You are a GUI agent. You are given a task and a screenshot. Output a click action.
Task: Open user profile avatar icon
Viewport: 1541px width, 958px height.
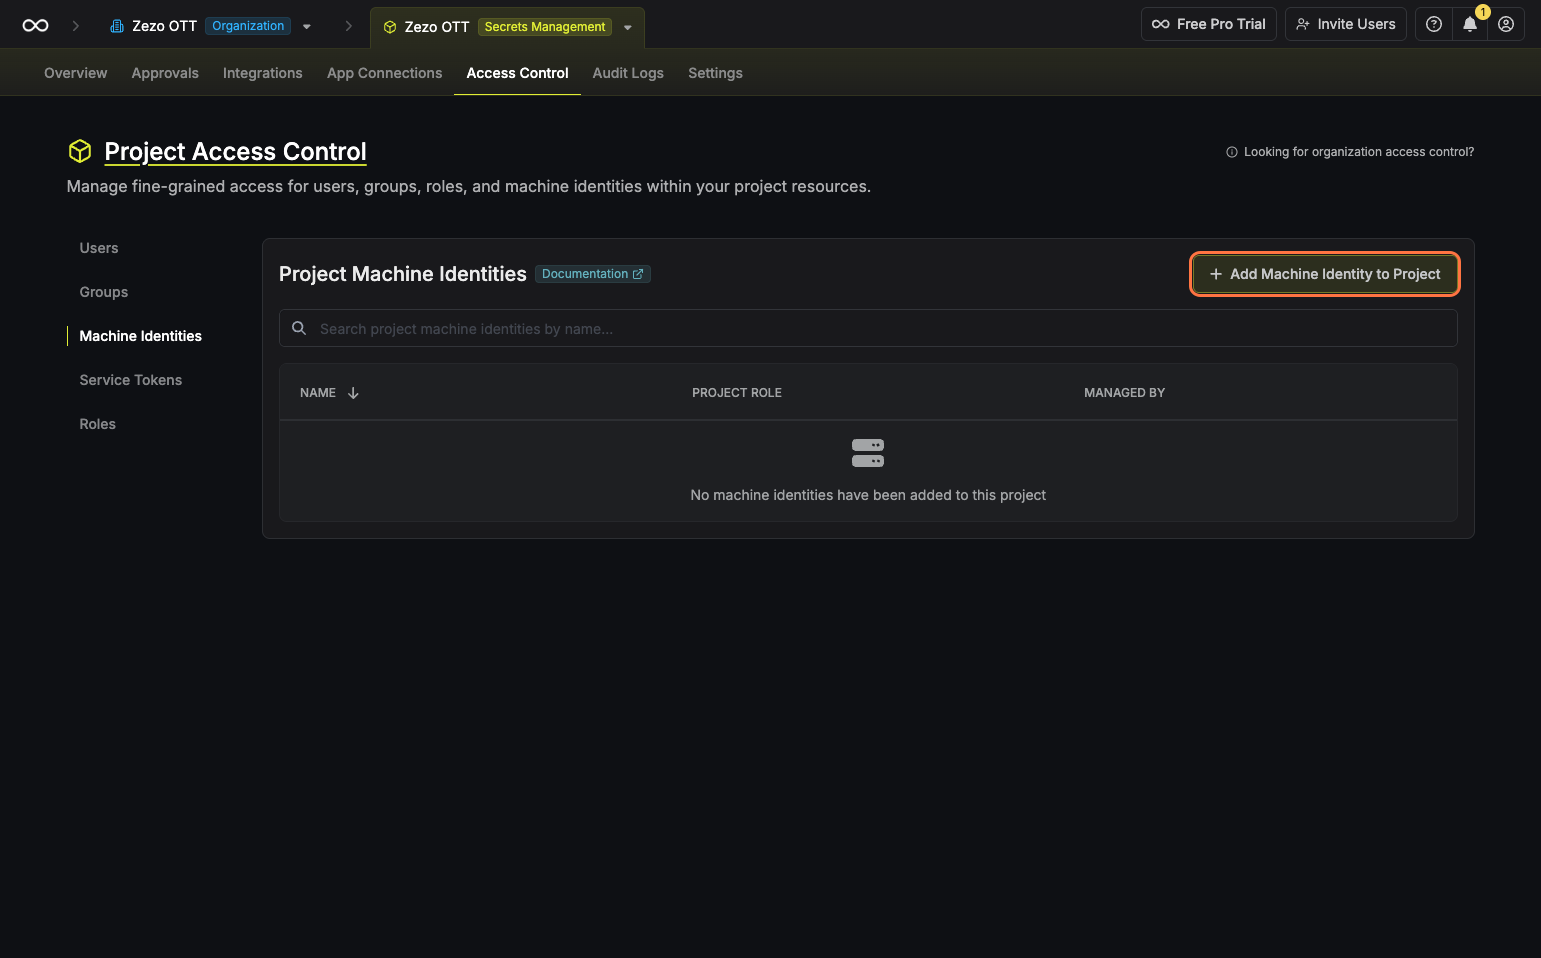click(1505, 24)
